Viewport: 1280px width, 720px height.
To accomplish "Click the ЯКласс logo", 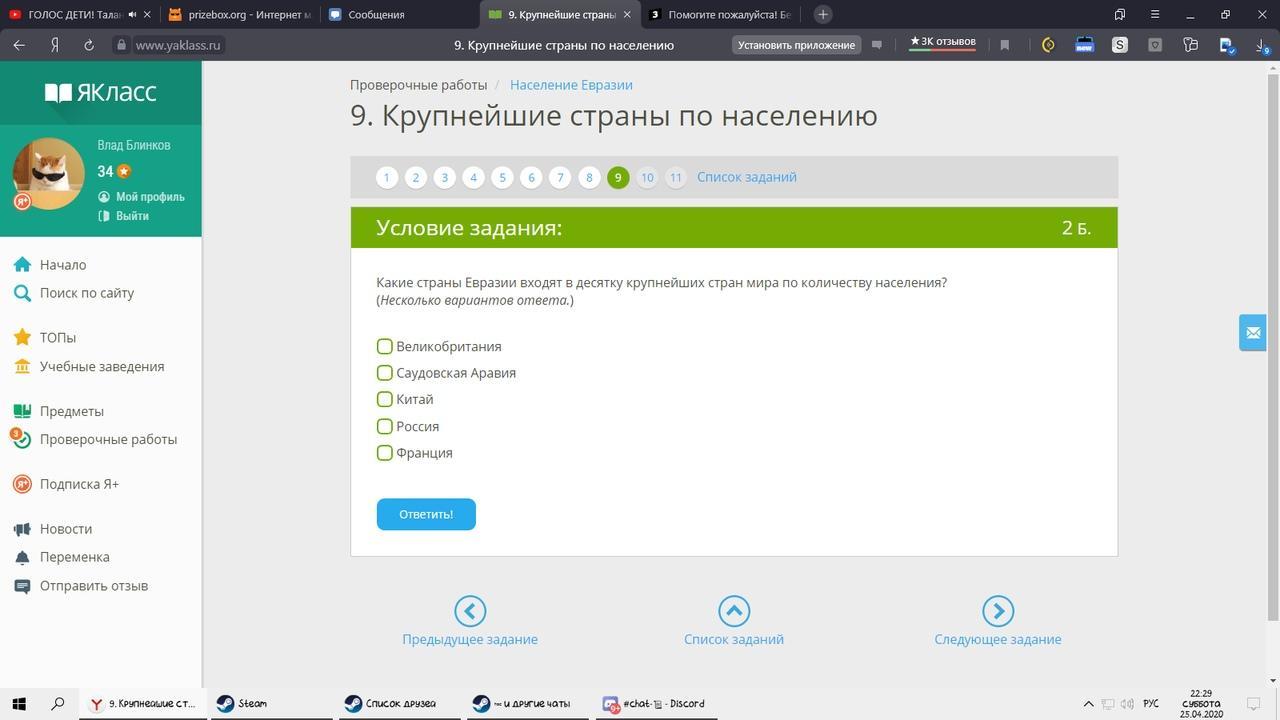I will [101, 93].
